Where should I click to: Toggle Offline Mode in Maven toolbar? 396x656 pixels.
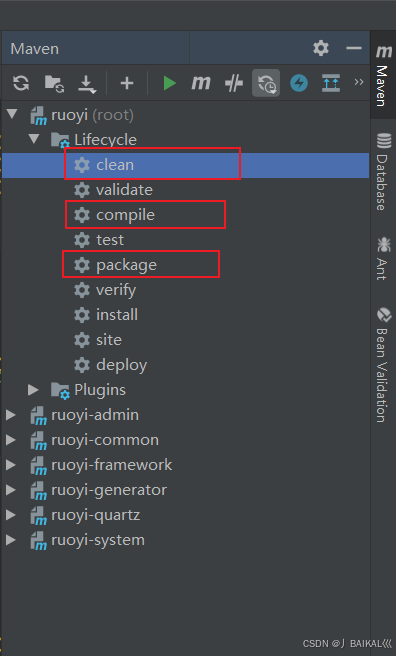click(234, 83)
